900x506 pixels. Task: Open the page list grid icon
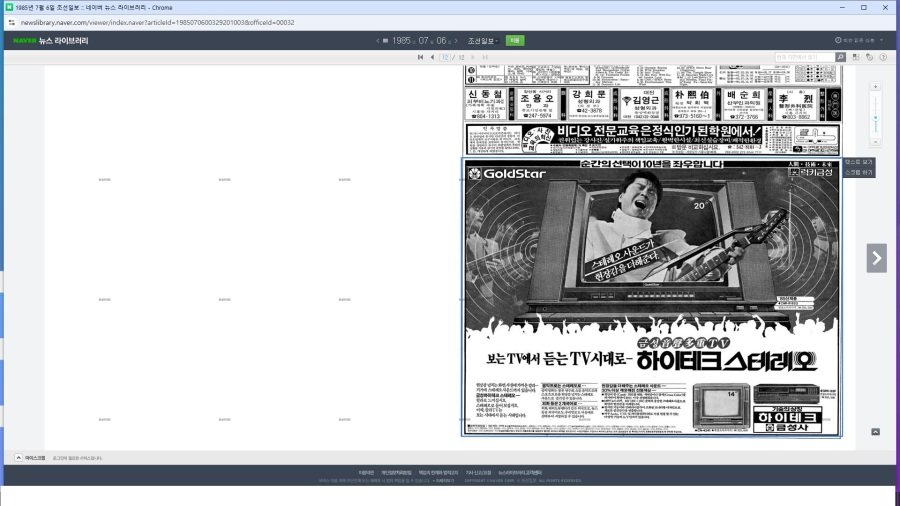point(856,57)
